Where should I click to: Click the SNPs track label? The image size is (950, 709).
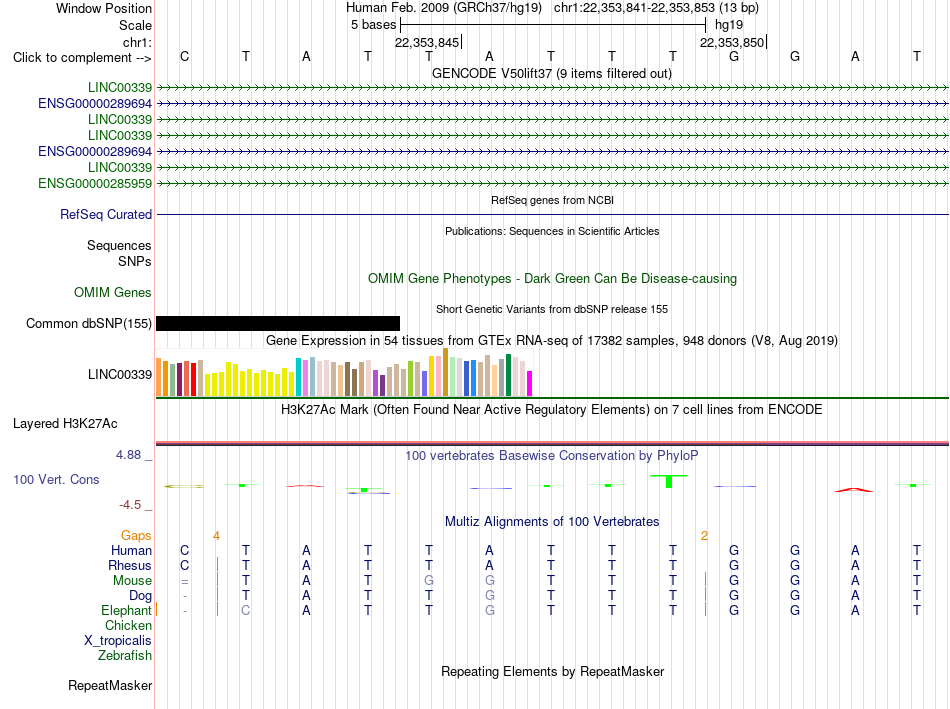135,261
